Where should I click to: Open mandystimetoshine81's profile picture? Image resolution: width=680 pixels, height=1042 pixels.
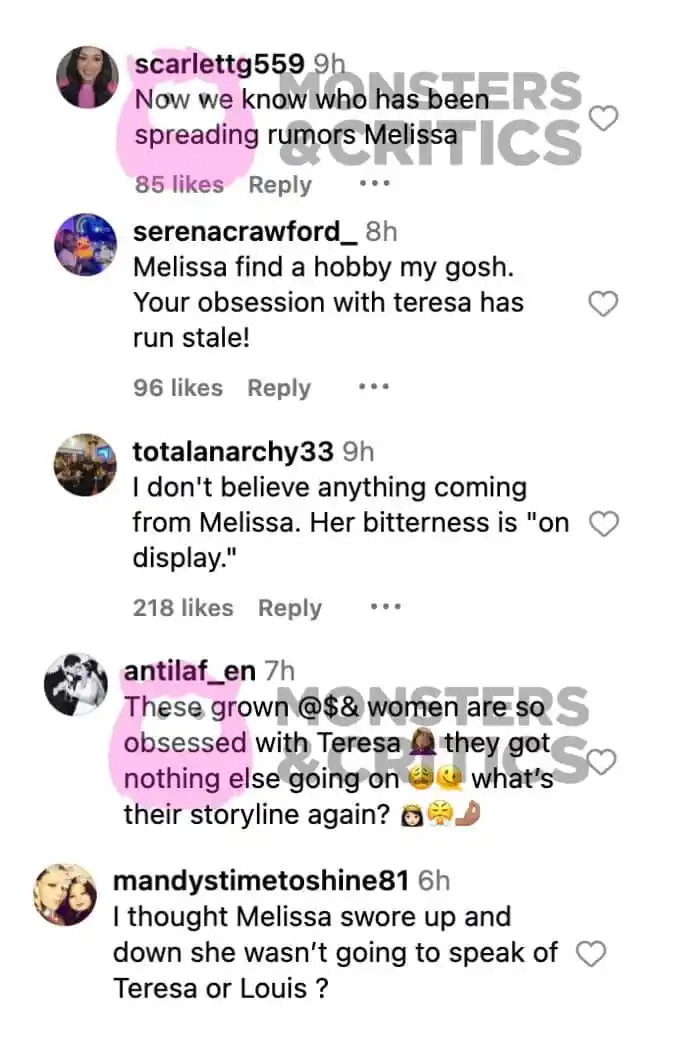(x=65, y=895)
